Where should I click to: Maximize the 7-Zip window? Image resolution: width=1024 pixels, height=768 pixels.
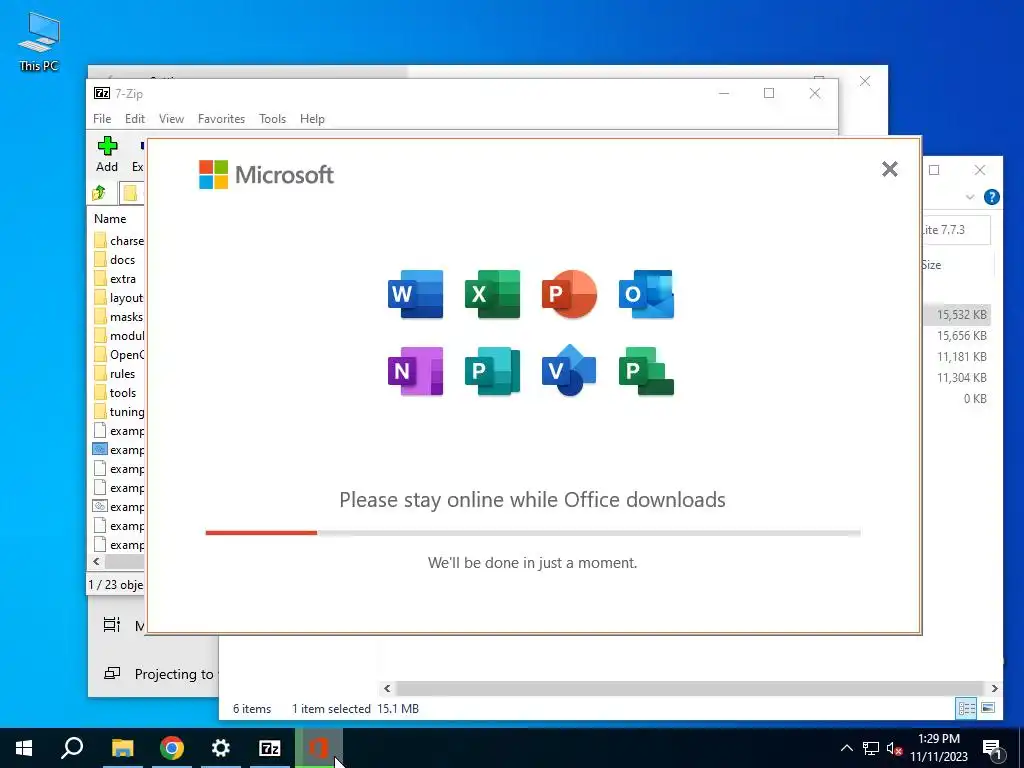(769, 93)
